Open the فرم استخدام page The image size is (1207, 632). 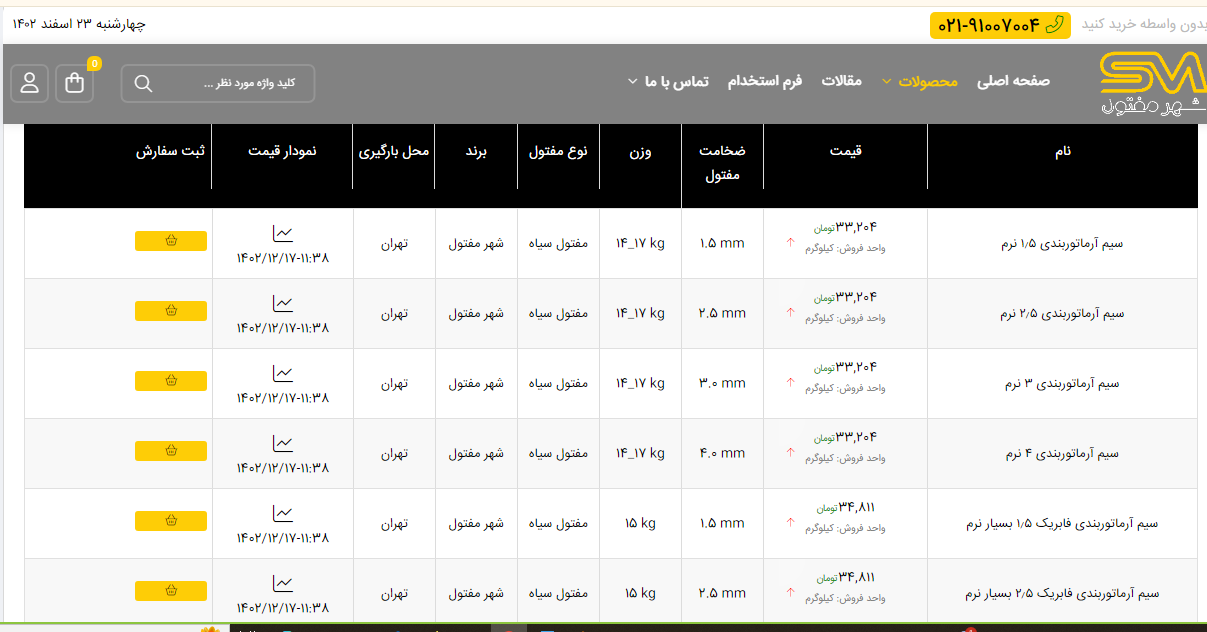click(764, 81)
